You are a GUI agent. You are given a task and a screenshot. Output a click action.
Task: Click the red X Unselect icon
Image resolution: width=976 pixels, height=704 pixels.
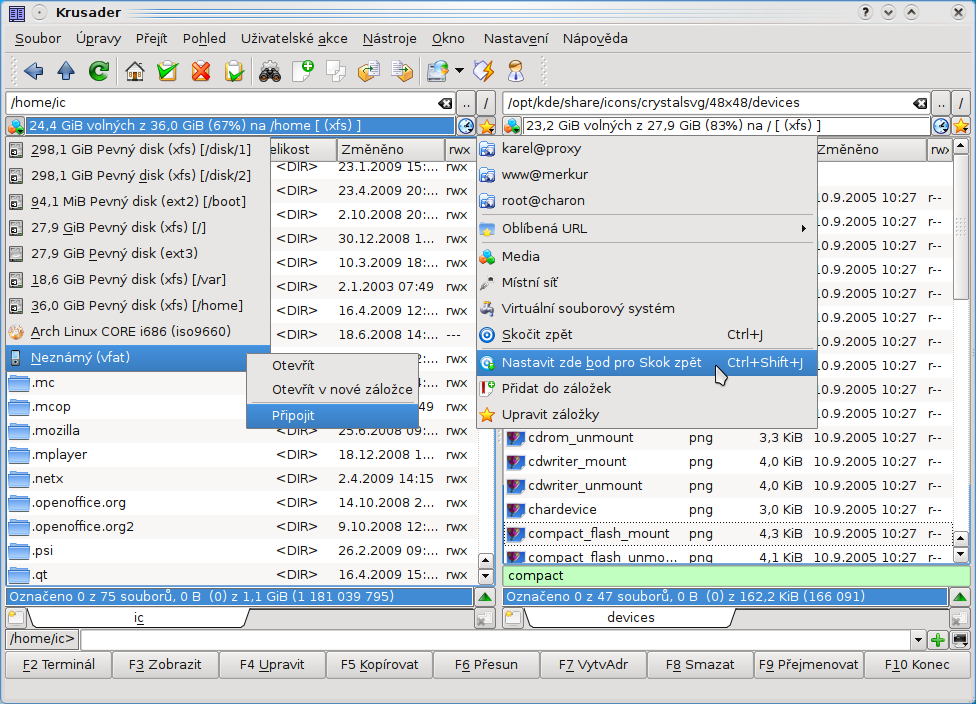point(200,71)
